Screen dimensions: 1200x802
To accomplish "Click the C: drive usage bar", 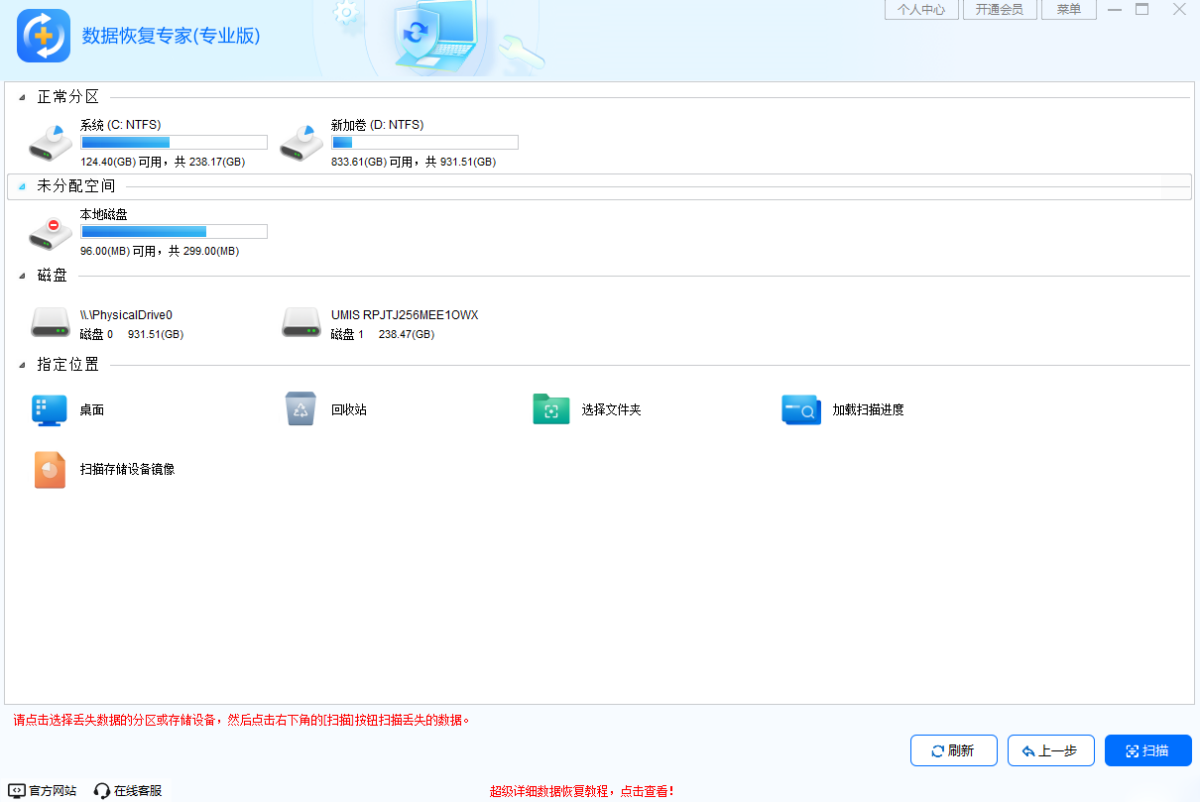I will pyautogui.click(x=173, y=142).
